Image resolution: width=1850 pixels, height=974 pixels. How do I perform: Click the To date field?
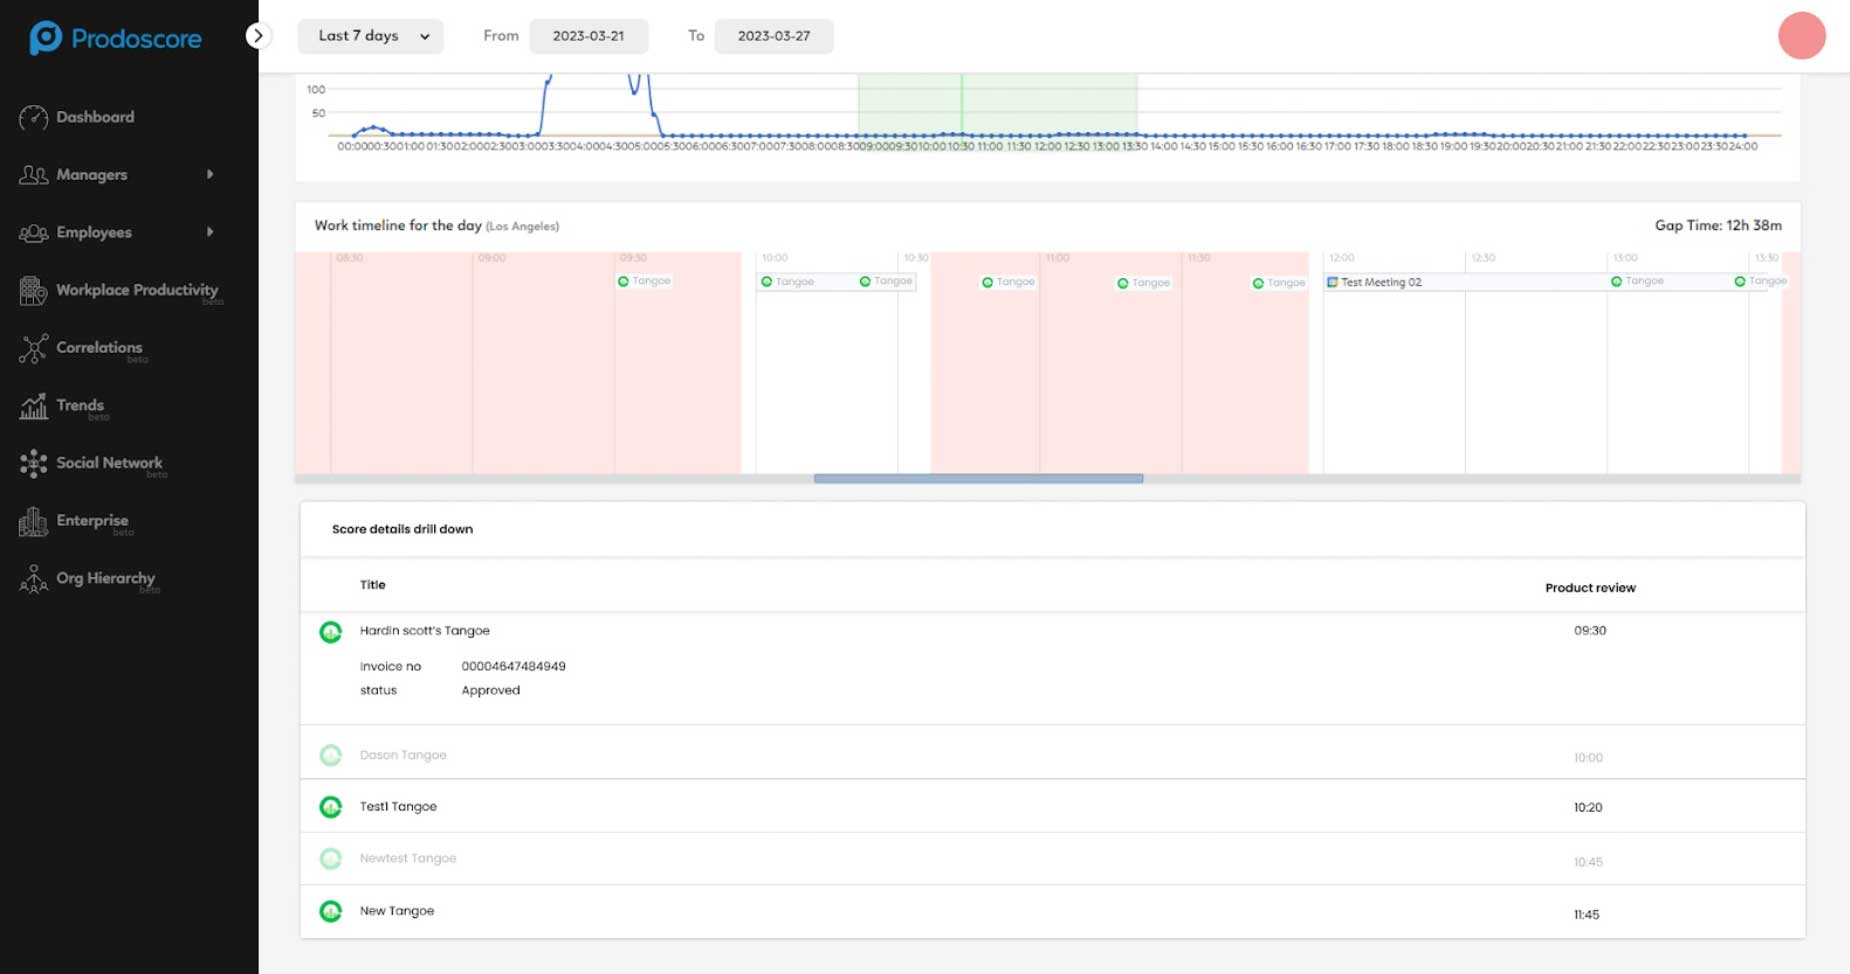click(773, 36)
